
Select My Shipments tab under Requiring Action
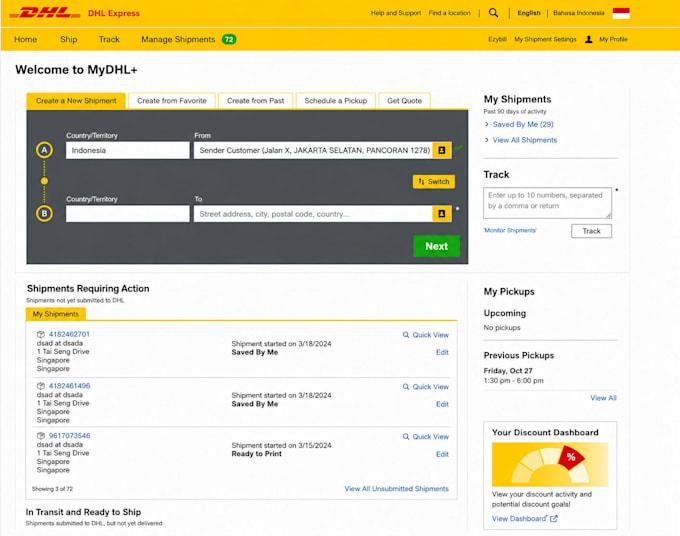pyautogui.click(x=56, y=314)
